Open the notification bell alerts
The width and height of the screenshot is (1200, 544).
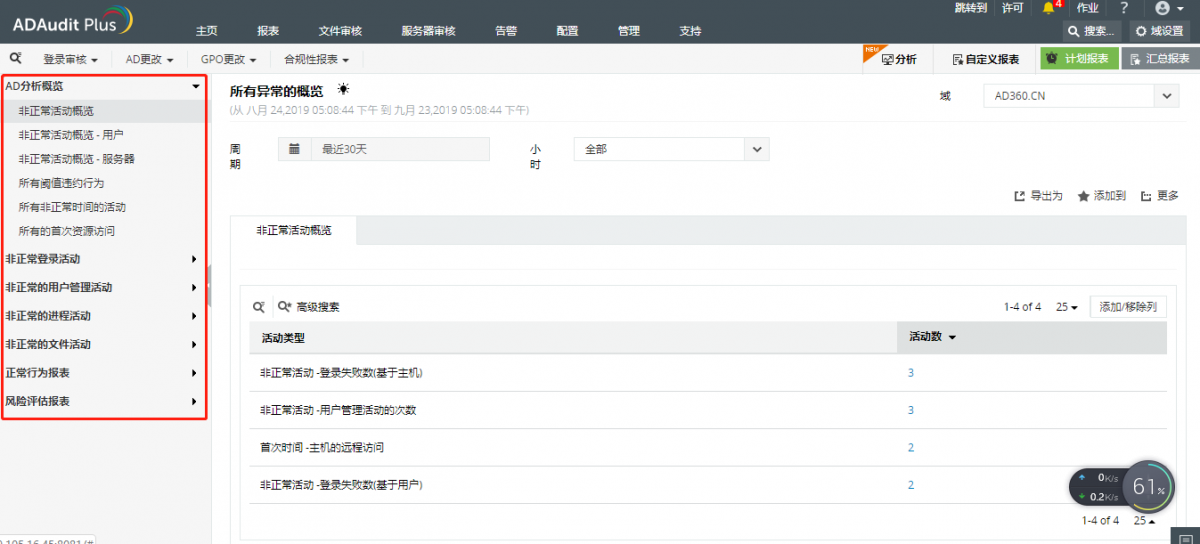tap(1049, 8)
